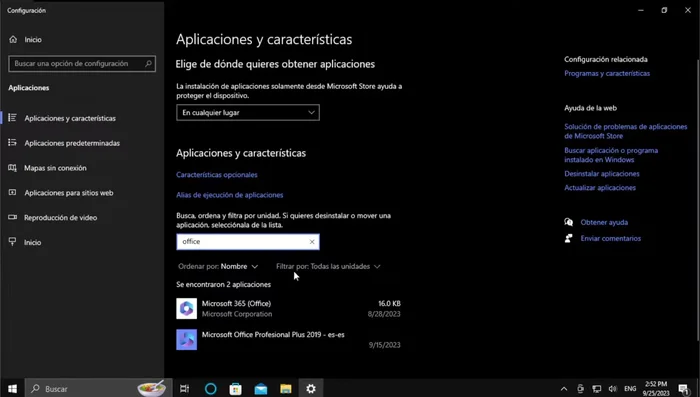Open Buscar aplicación o programa instalado link
Viewport: 700px width, 397px height.
coord(611,155)
